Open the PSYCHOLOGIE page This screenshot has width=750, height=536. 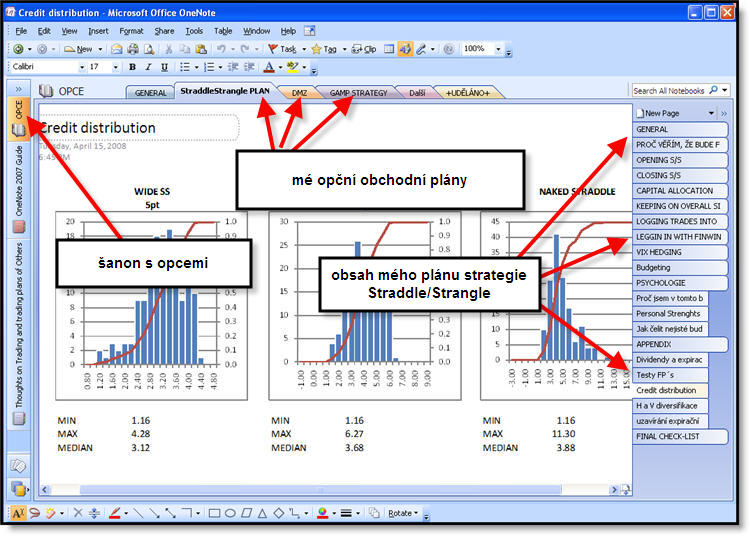tap(680, 283)
